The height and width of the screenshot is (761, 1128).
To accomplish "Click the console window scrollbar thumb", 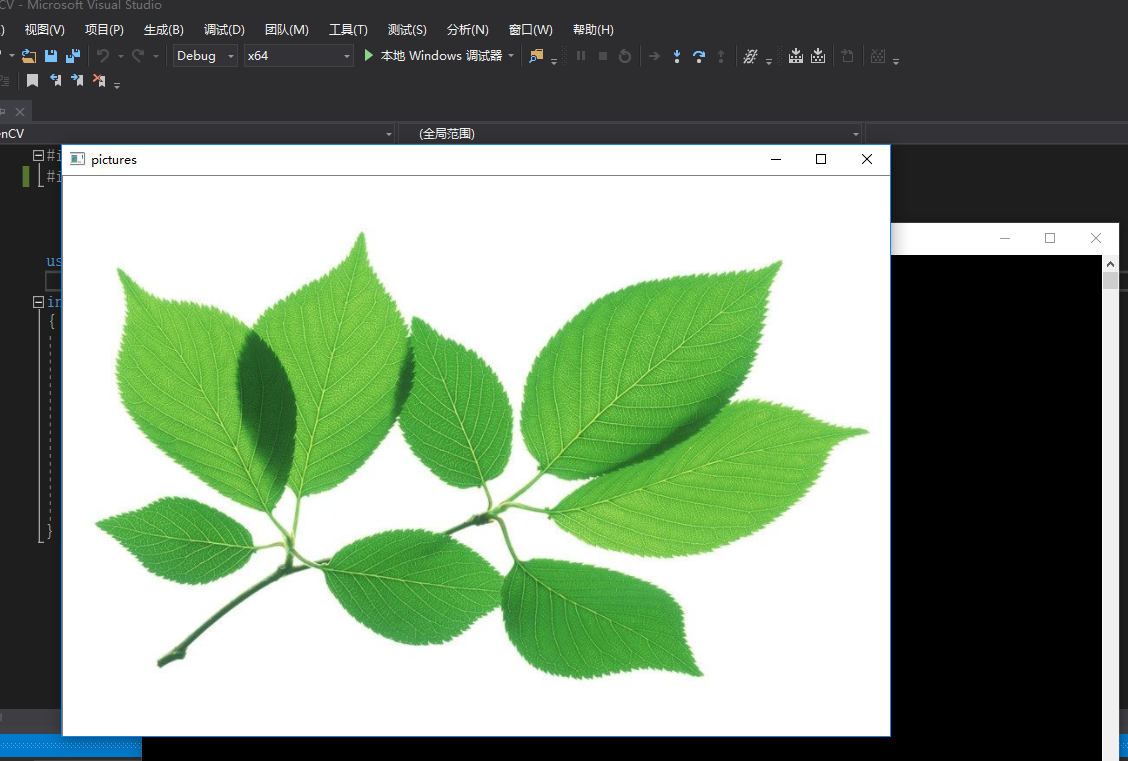I will [1110, 281].
